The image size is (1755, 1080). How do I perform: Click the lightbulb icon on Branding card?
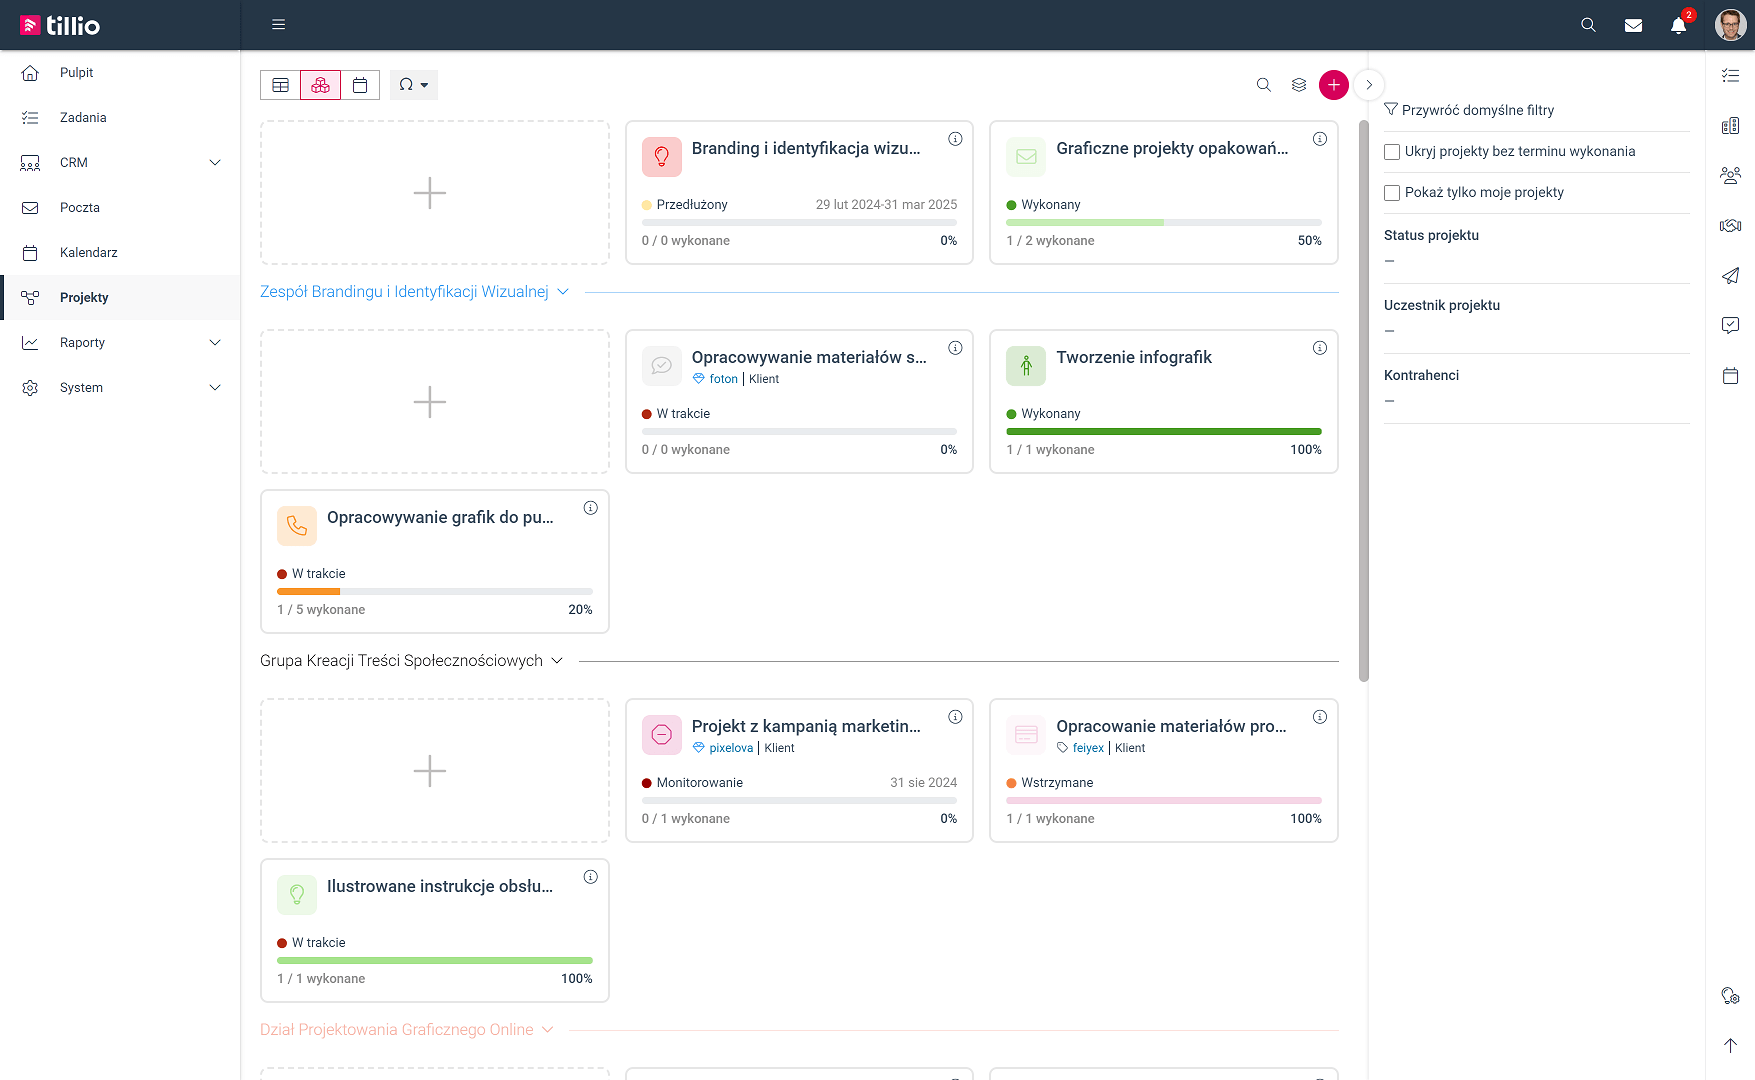click(661, 157)
